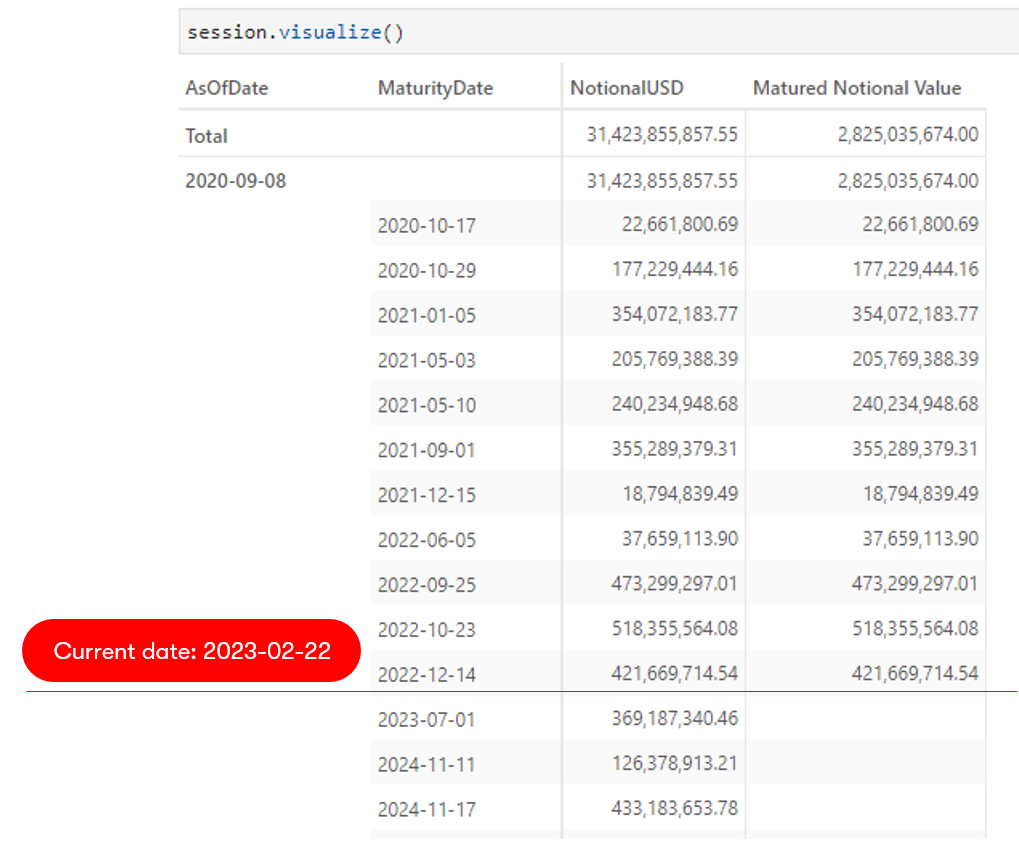Select maturity date 2021-01-05
Image resolution: width=1019 pixels, height=847 pixels.
click(x=427, y=315)
